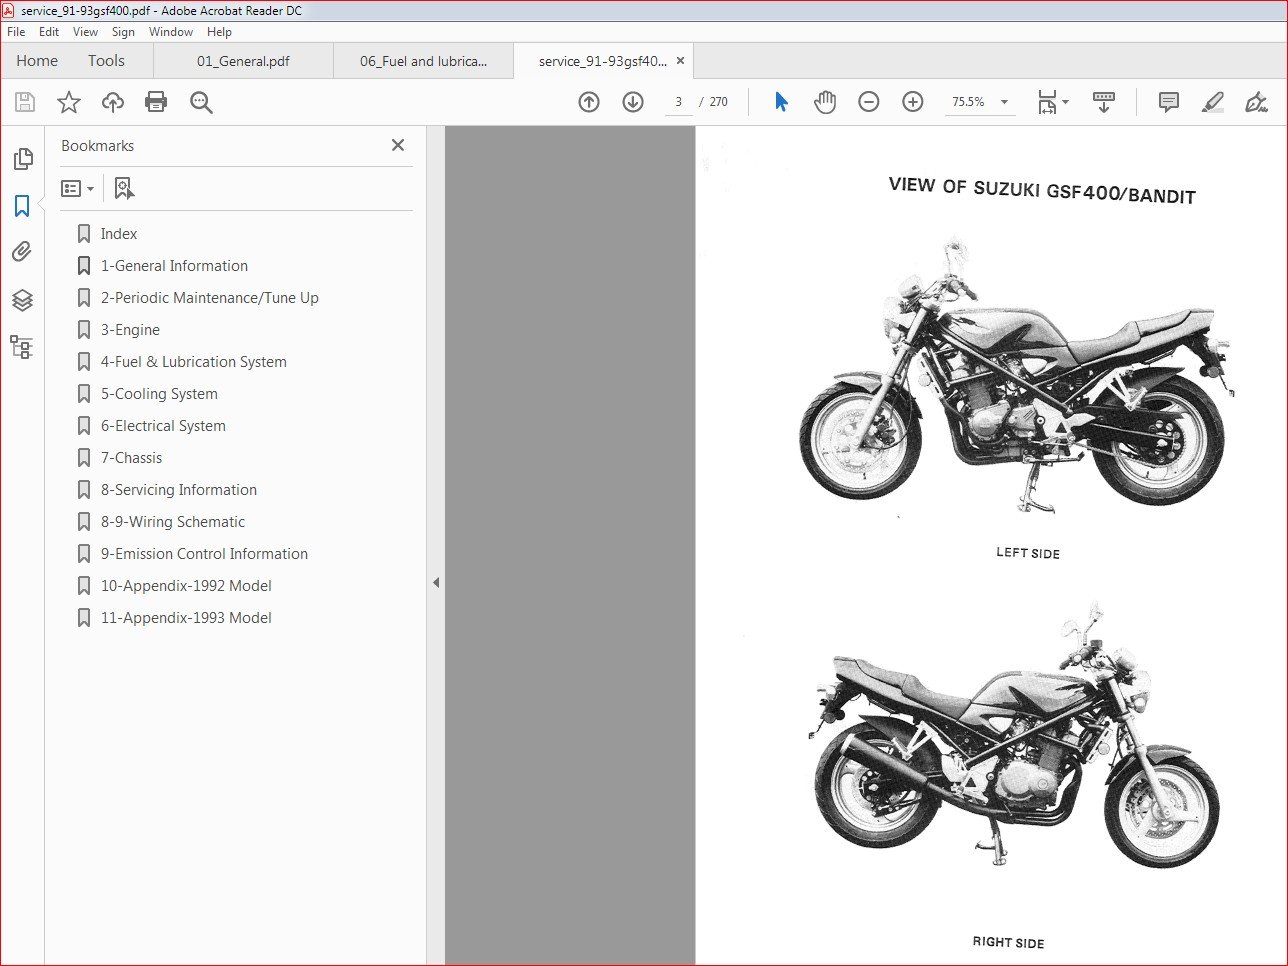Choose the Selection arrow tool

click(x=782, y=102)
